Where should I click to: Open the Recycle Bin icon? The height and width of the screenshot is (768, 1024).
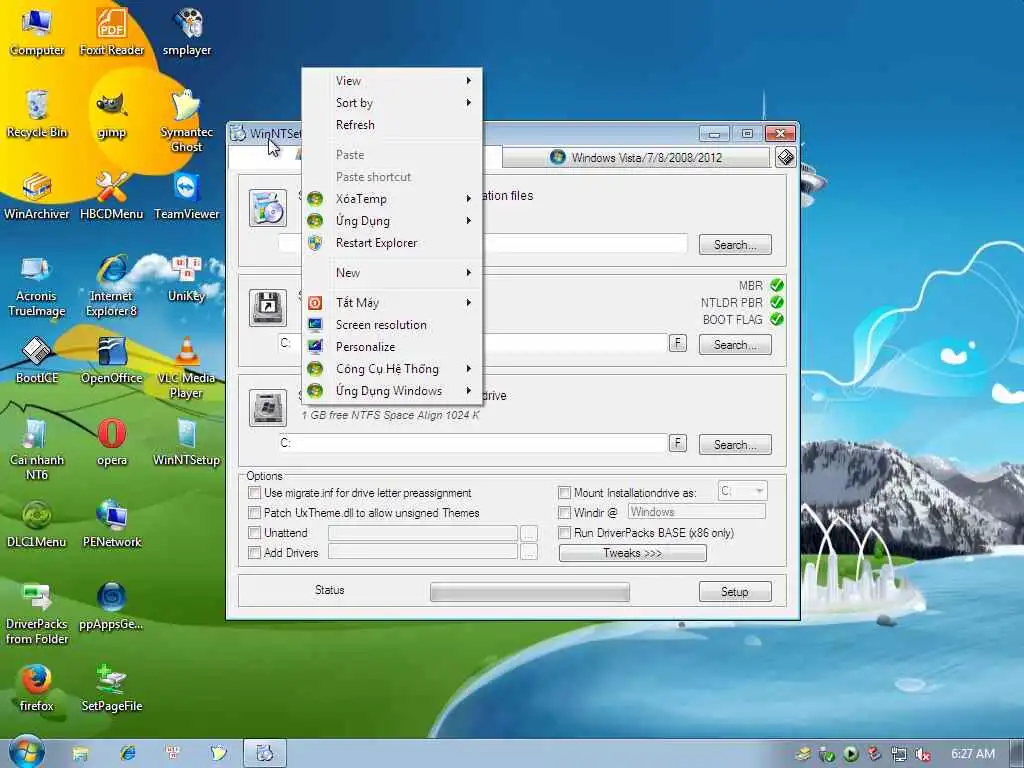[x=37, y=114]
